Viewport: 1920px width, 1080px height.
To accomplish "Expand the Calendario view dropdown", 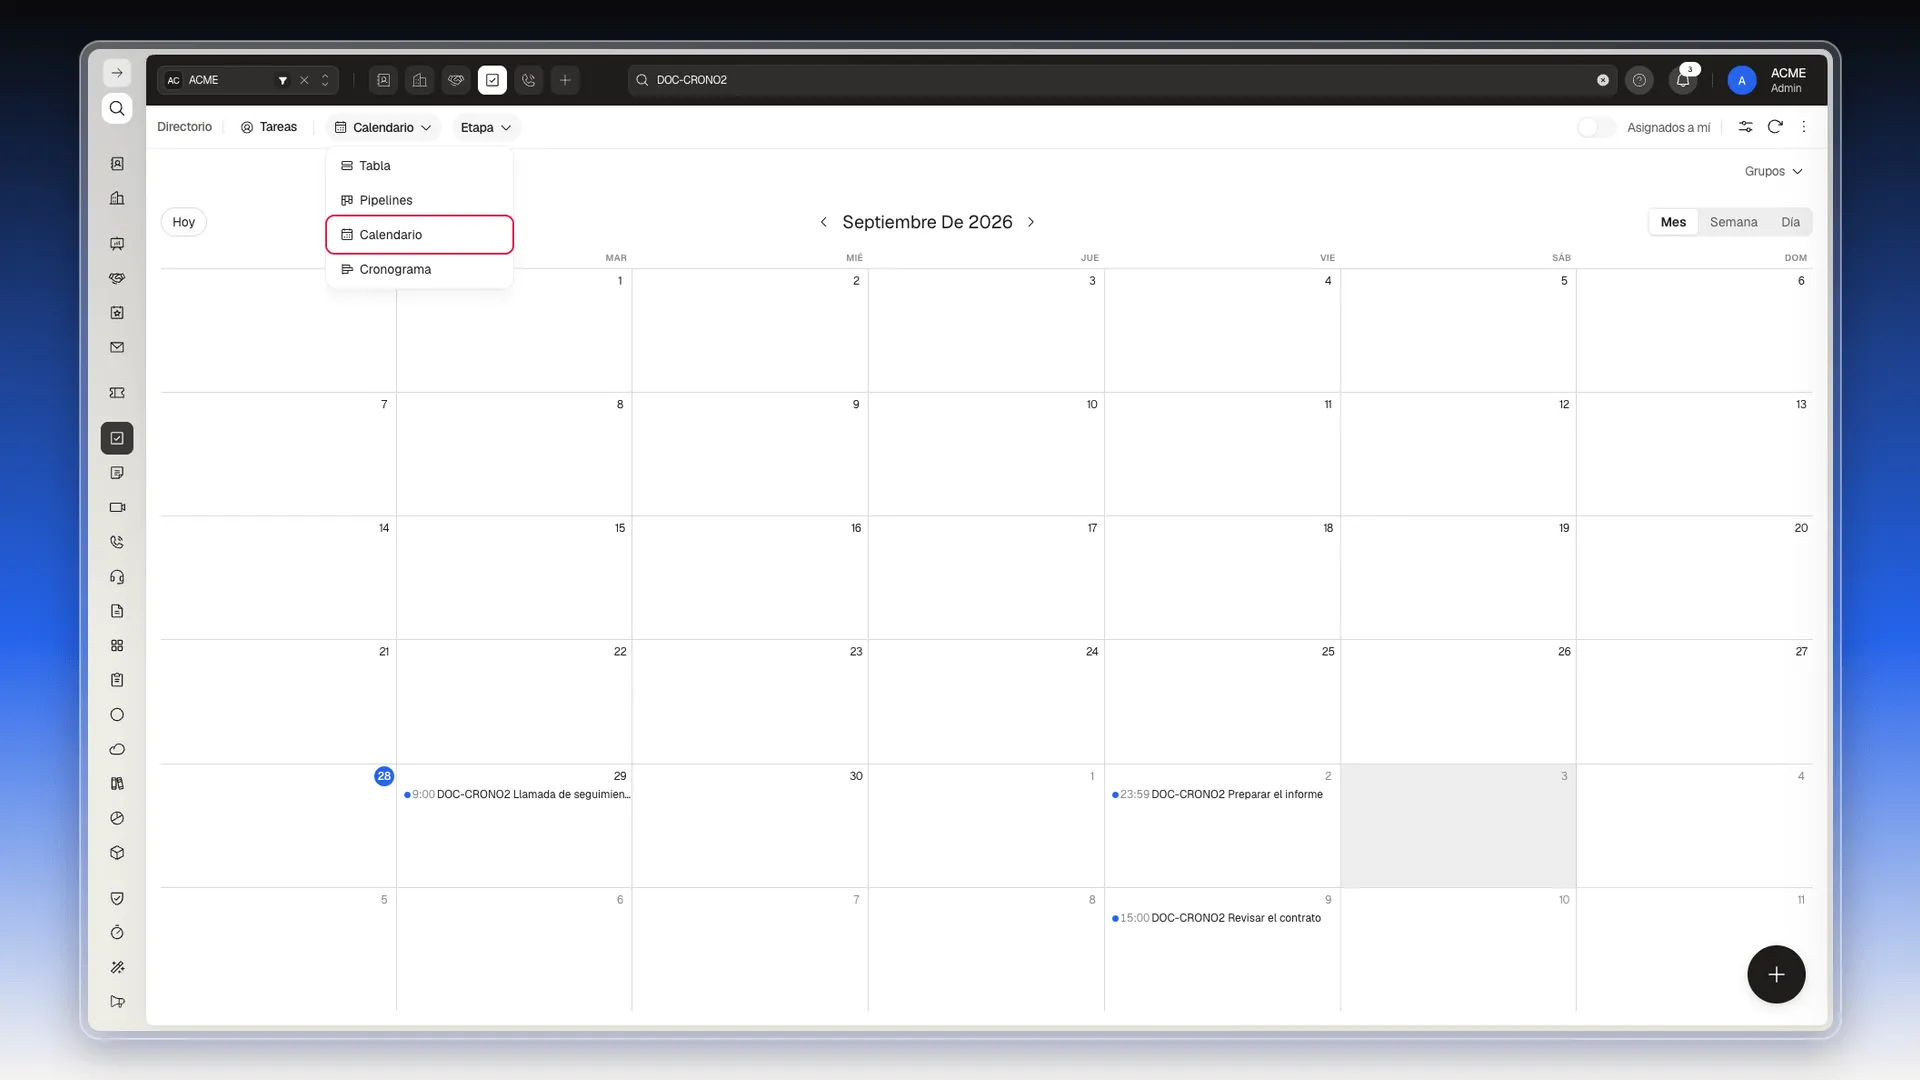I will pyautogui.click(x=383, y=127).
